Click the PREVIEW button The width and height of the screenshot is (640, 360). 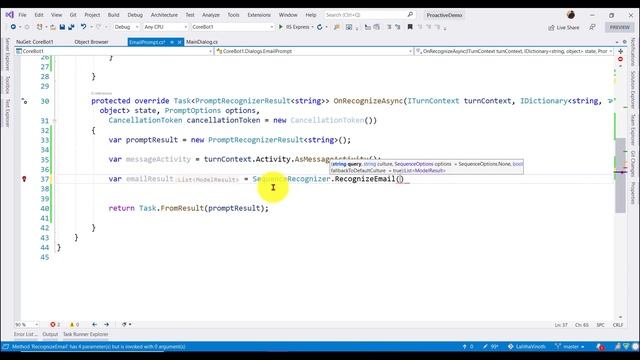[x=620, y=27]
